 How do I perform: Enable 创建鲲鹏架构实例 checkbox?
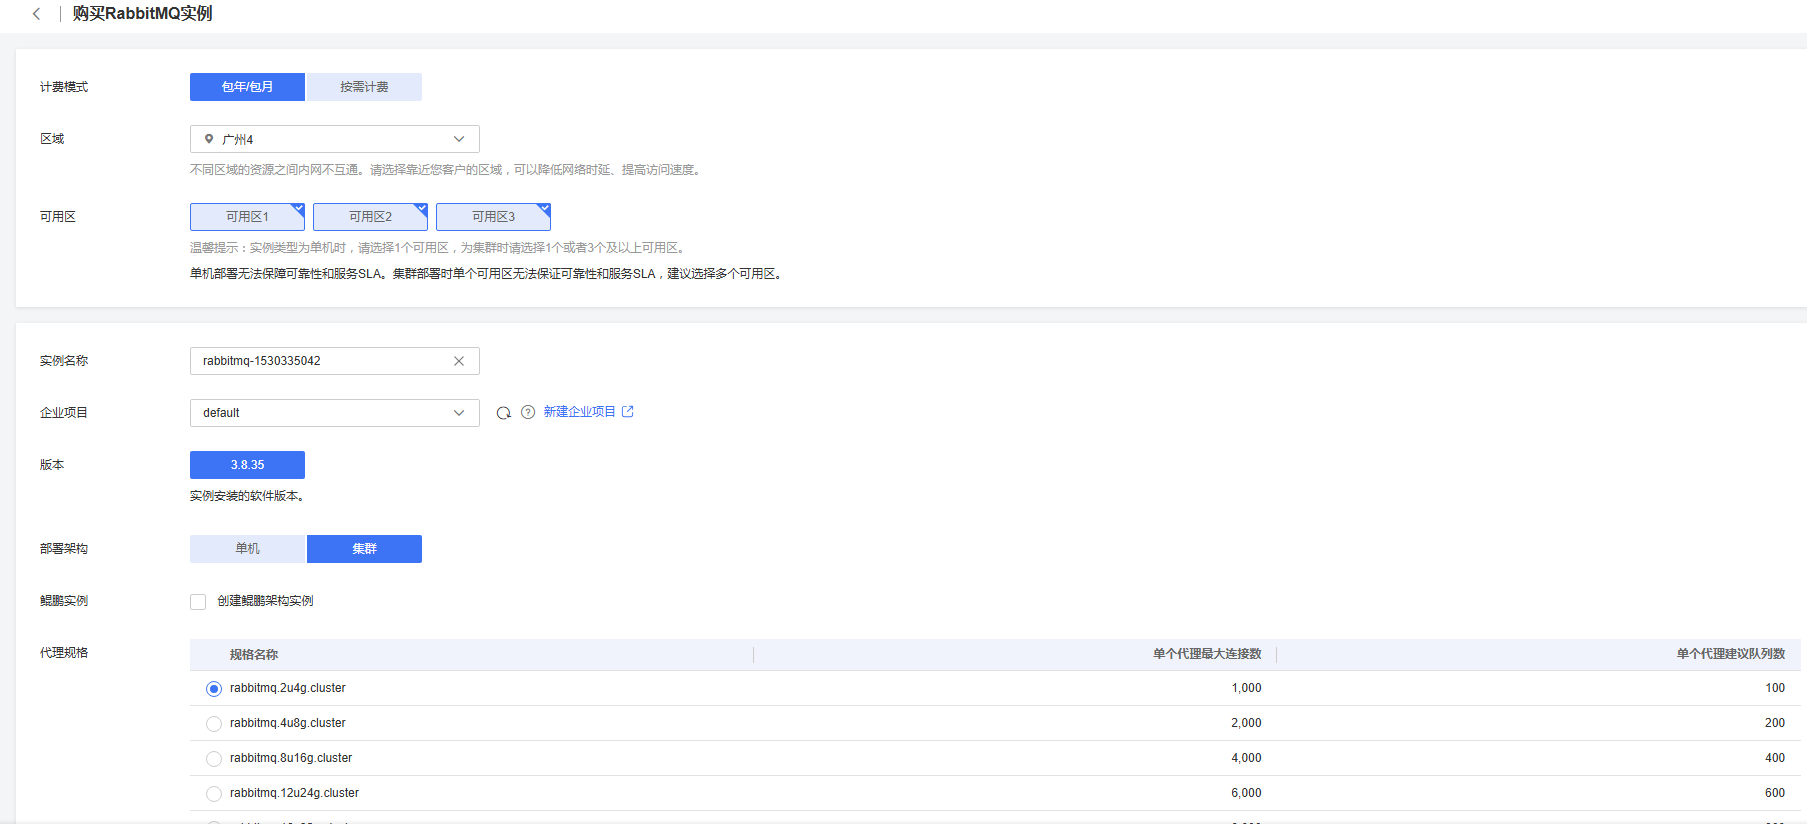click(x=198, y=602)
